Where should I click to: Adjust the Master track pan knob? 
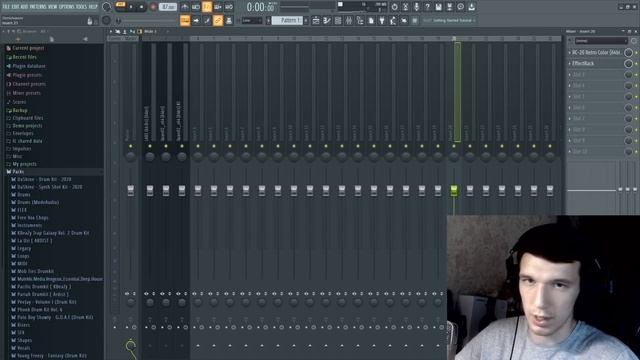(131, 156)
